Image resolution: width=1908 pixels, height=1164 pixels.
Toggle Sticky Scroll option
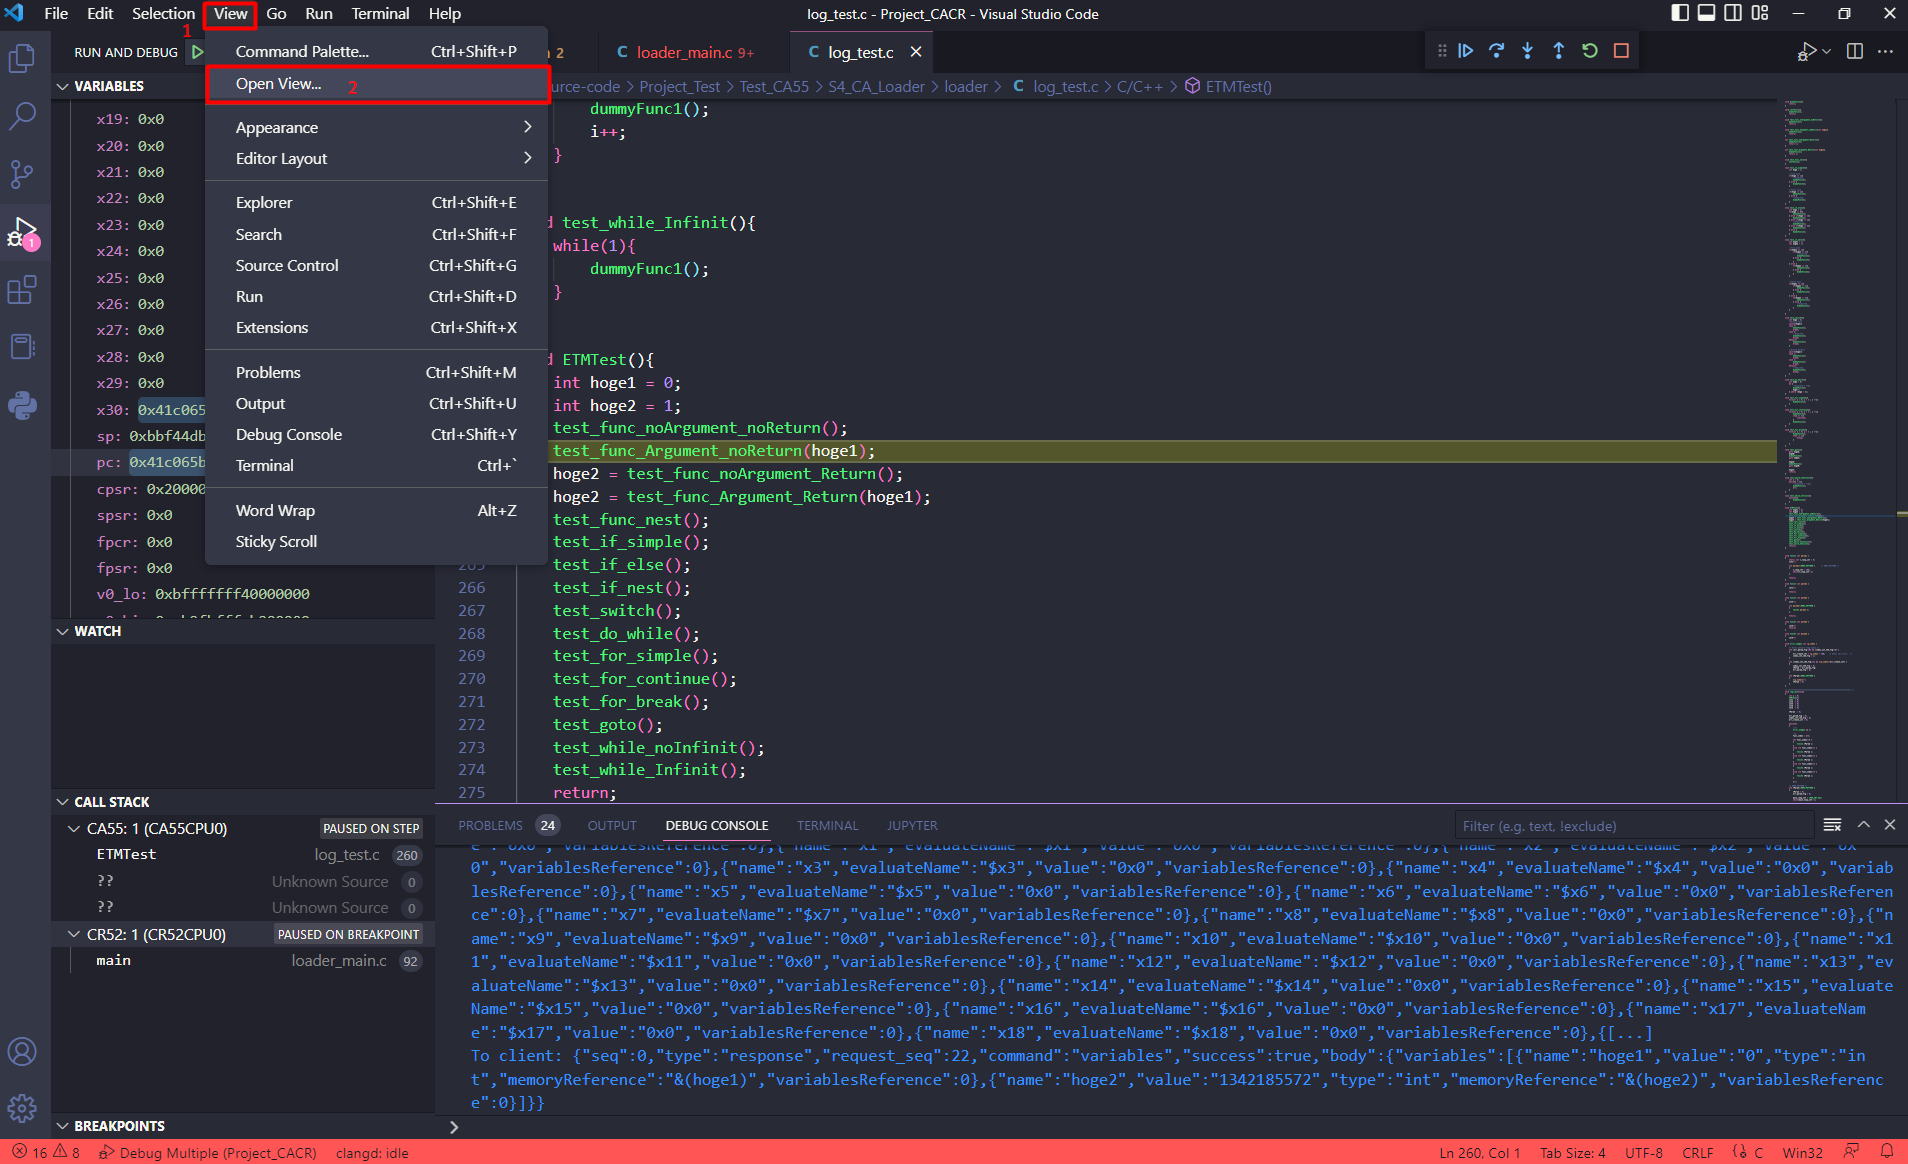(276, 541)
